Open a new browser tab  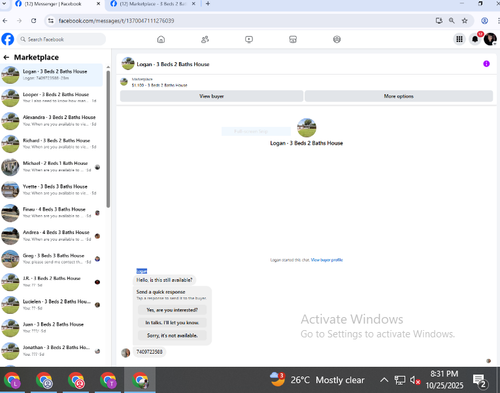(208, 4)
